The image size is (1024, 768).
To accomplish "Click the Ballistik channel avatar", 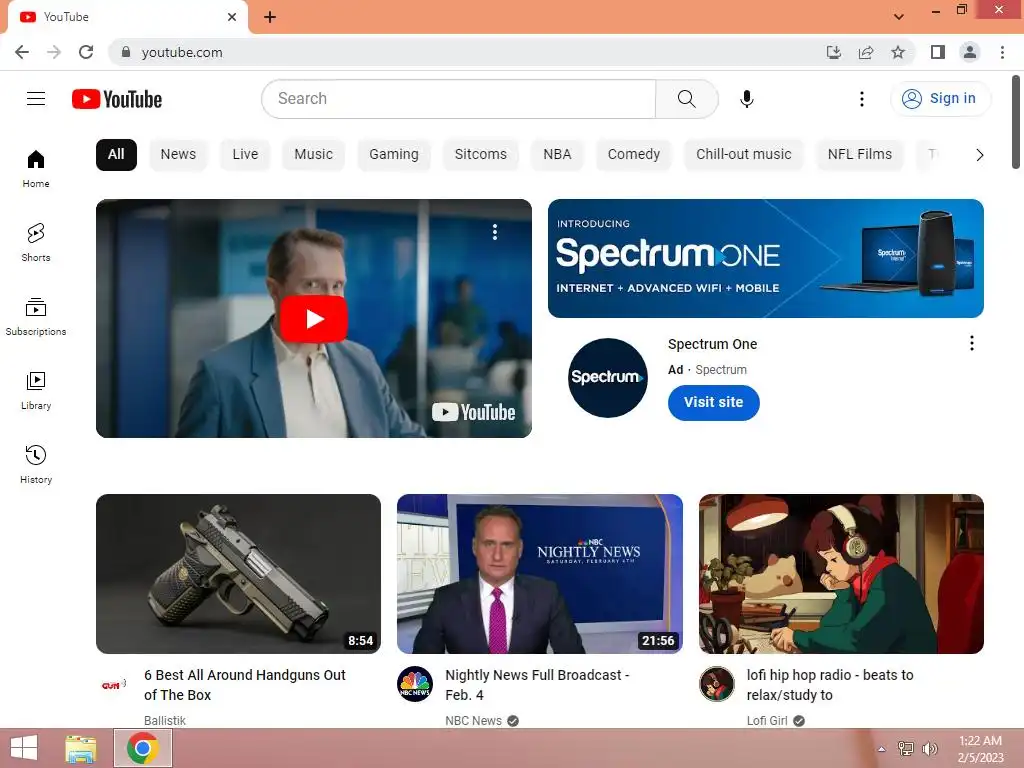I will [114, 684].
